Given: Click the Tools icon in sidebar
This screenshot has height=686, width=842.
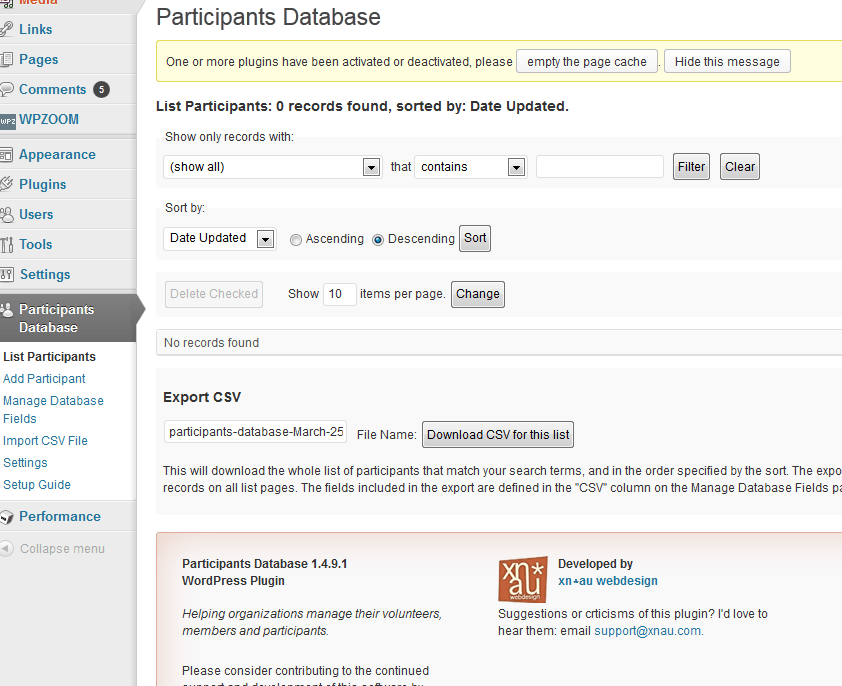Looking at the screenshot, I should pos(6,244).
